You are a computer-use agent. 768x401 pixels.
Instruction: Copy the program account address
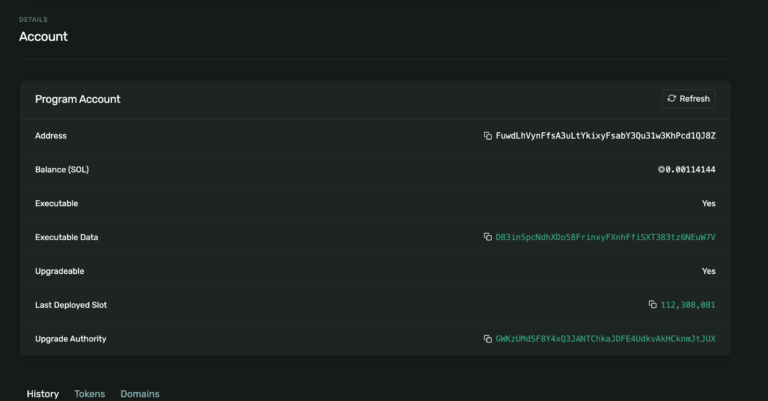[x=488, y=136]
